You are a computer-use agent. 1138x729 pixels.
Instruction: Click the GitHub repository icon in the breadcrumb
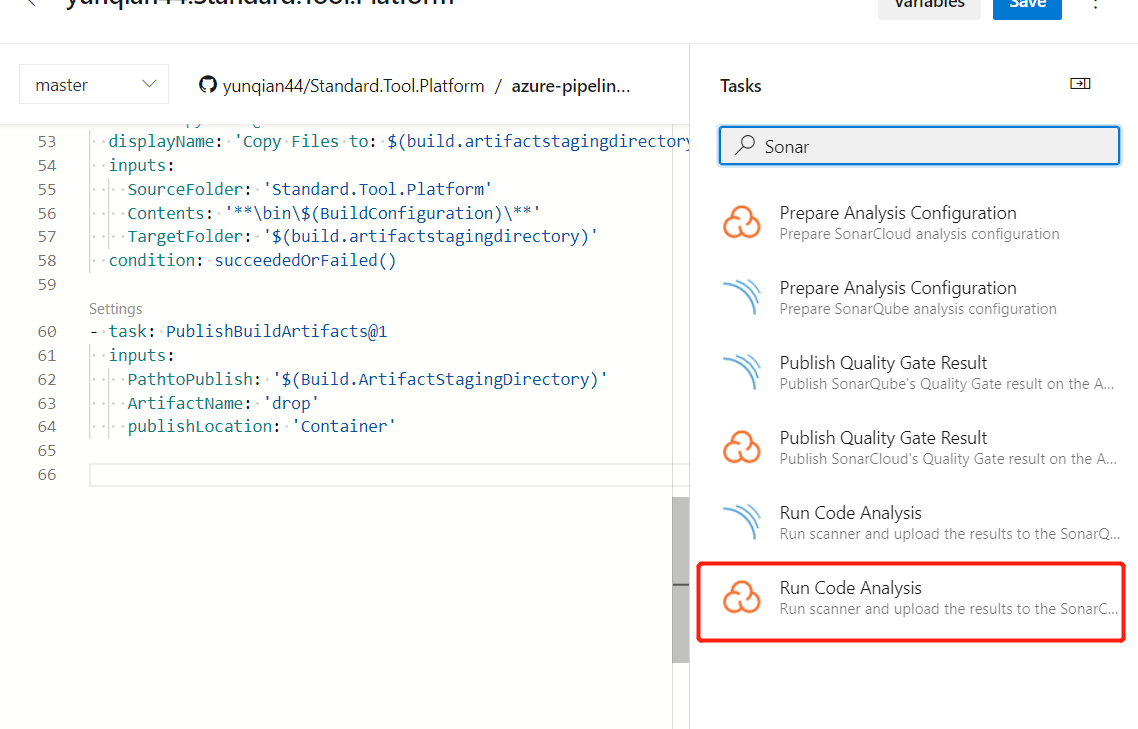[208, 86]
